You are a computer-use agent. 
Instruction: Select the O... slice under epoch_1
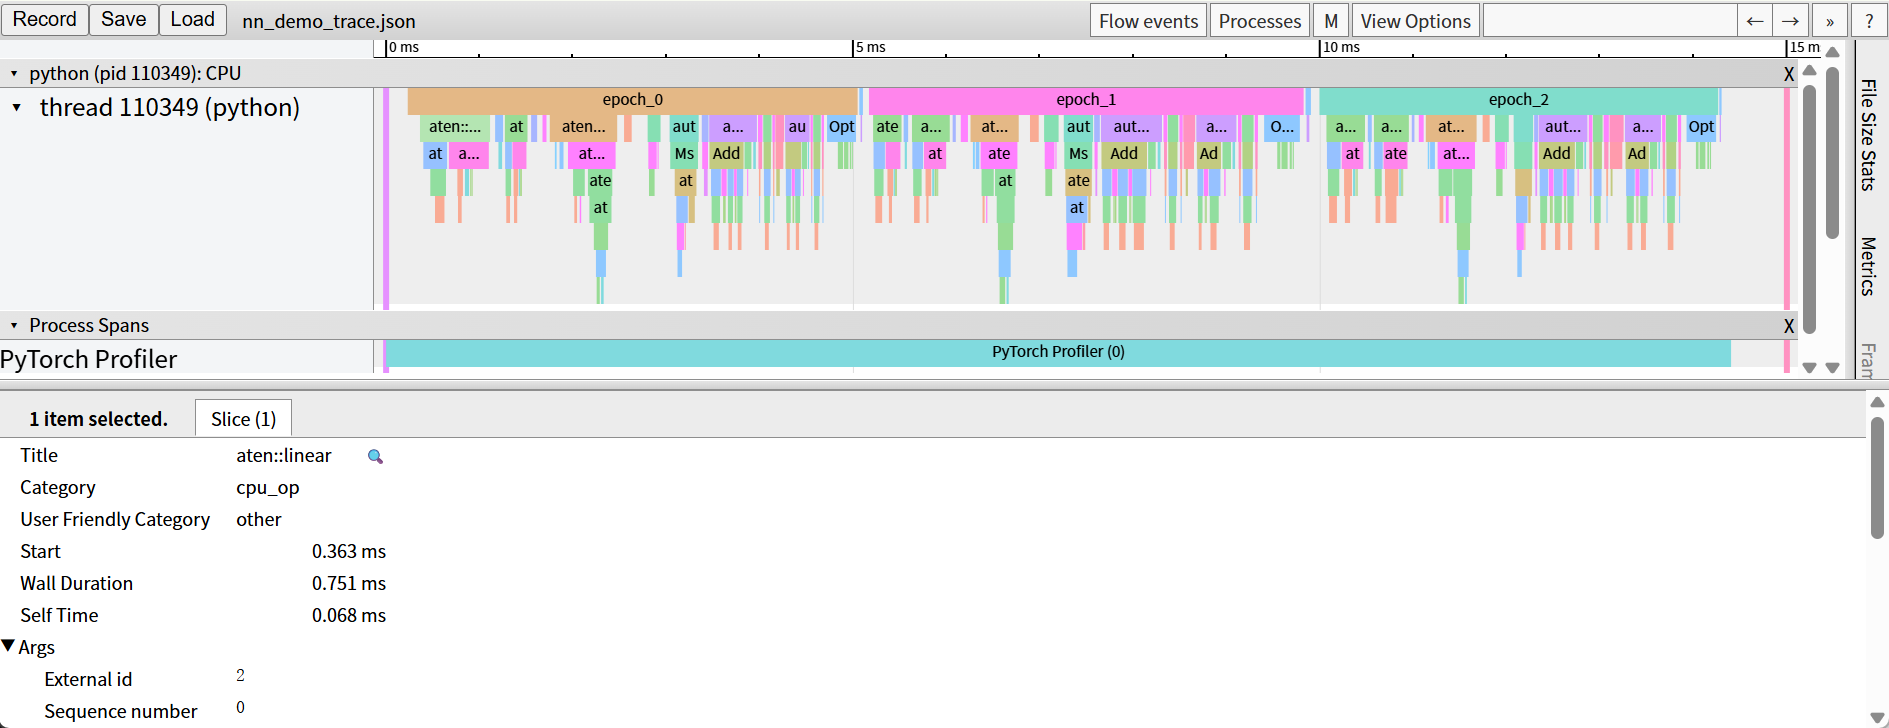tap(1282, 127)
